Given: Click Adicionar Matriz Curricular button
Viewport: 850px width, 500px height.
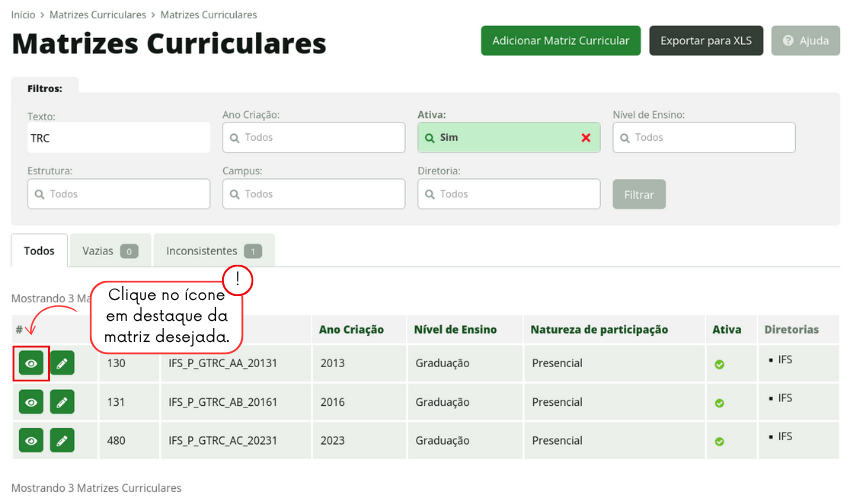Looking at the screenshot, I should [x=560, y=41].
